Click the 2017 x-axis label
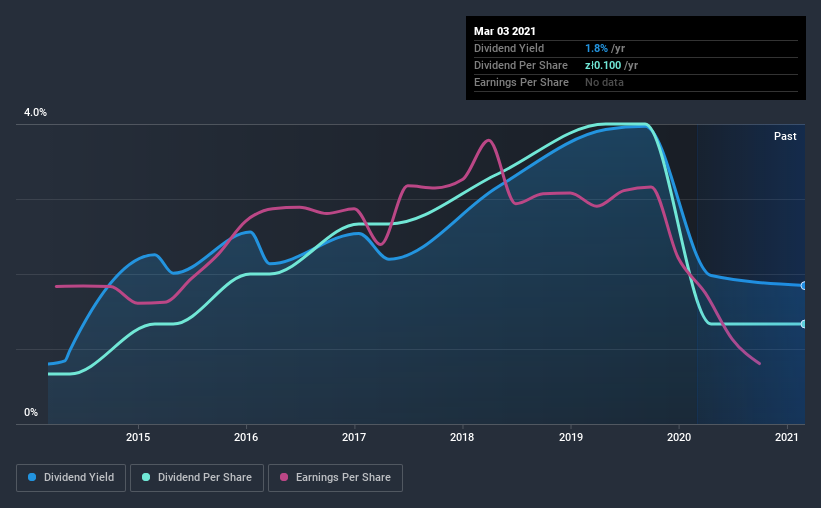Viewport: 821px width, 508px height. coord(354,437)
